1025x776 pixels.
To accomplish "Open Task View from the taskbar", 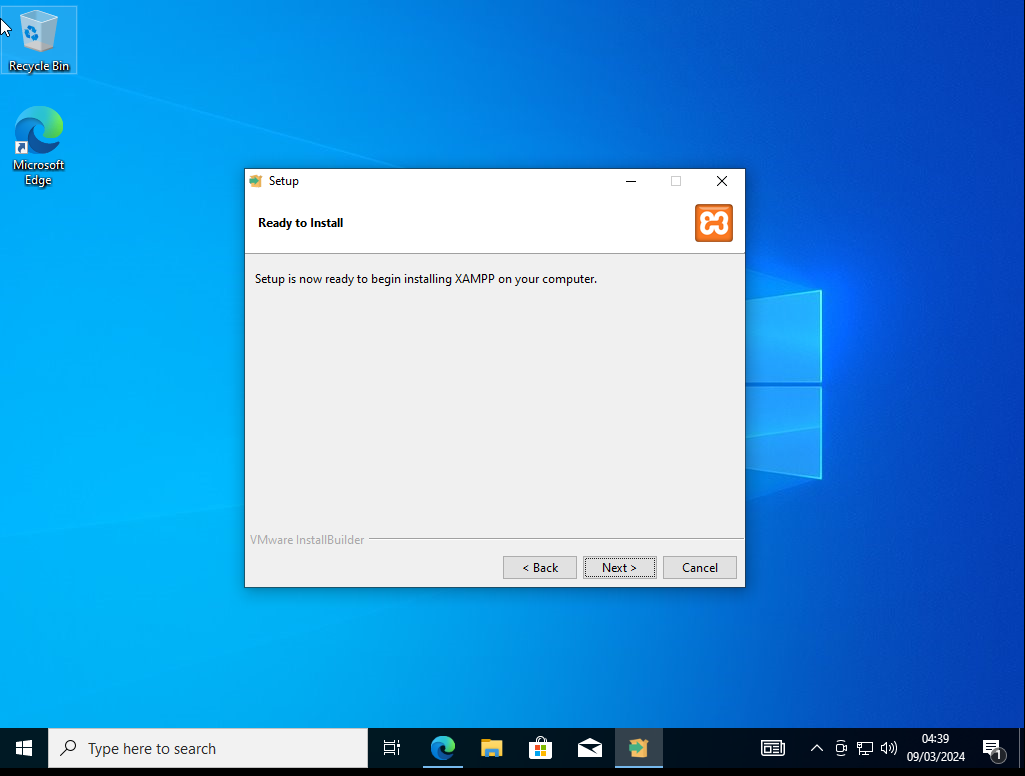I will click(x=392, y=748).
